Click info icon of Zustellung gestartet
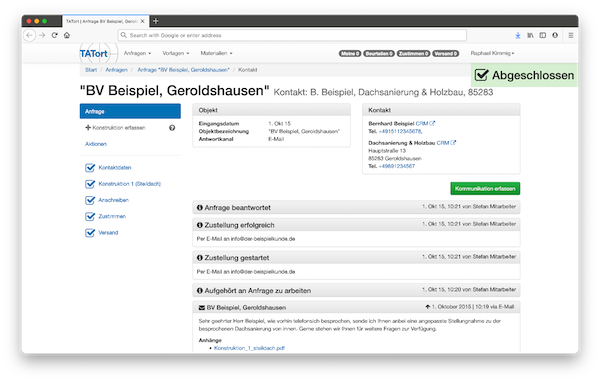Viewport: 600px width, 382px height. 199,258
